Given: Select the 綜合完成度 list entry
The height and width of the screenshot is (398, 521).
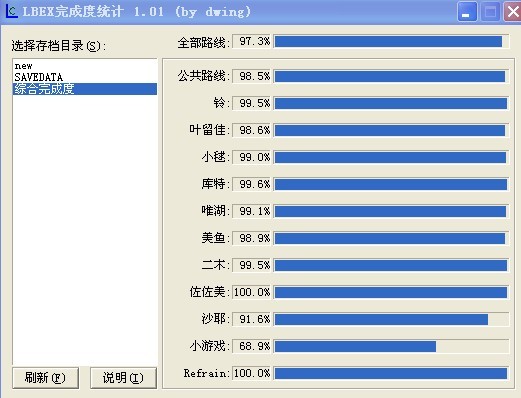Looking at the screenshot, I should pos(85,89).
